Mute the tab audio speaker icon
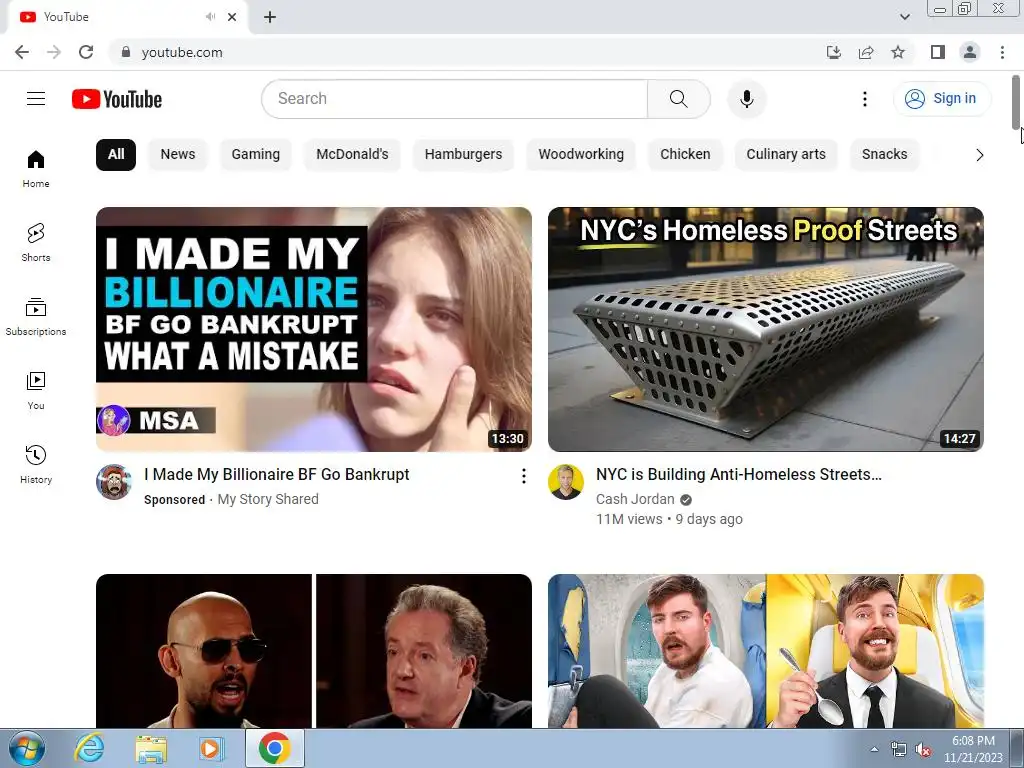The width and height of the screenshot is (1024, 768). pos(210,17)
